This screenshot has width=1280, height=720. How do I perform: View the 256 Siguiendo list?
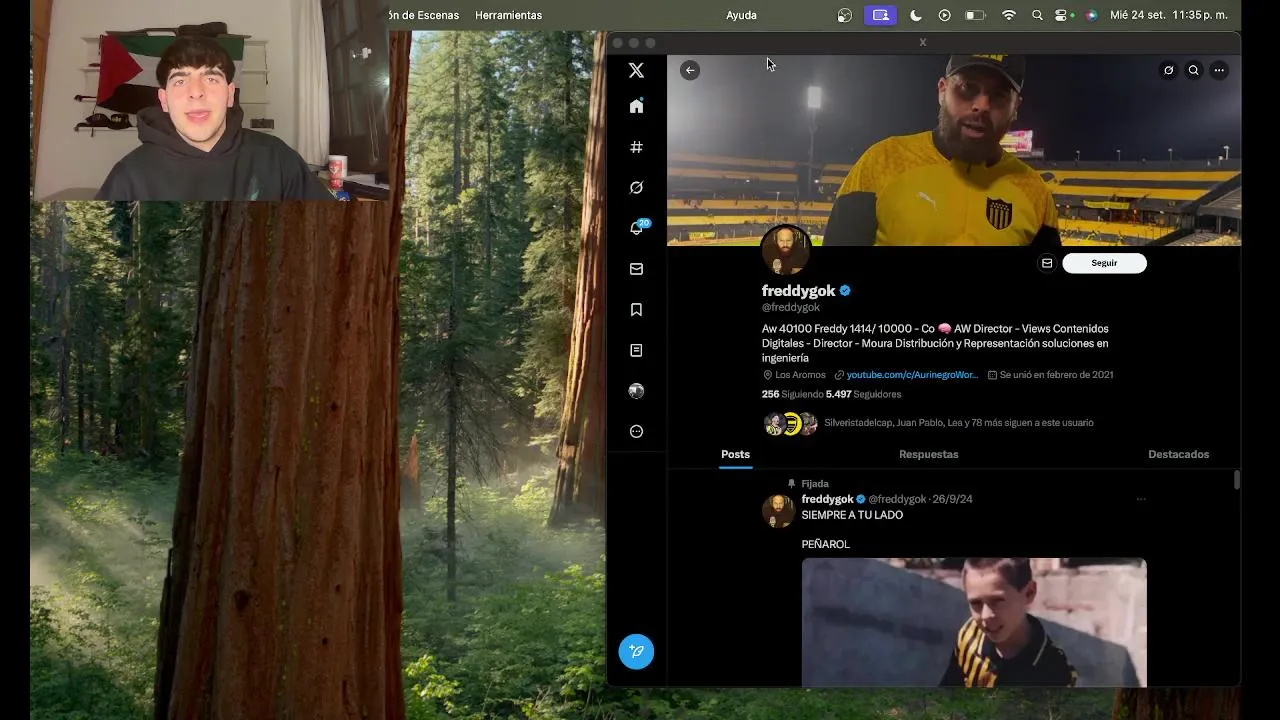click(792, 394)
